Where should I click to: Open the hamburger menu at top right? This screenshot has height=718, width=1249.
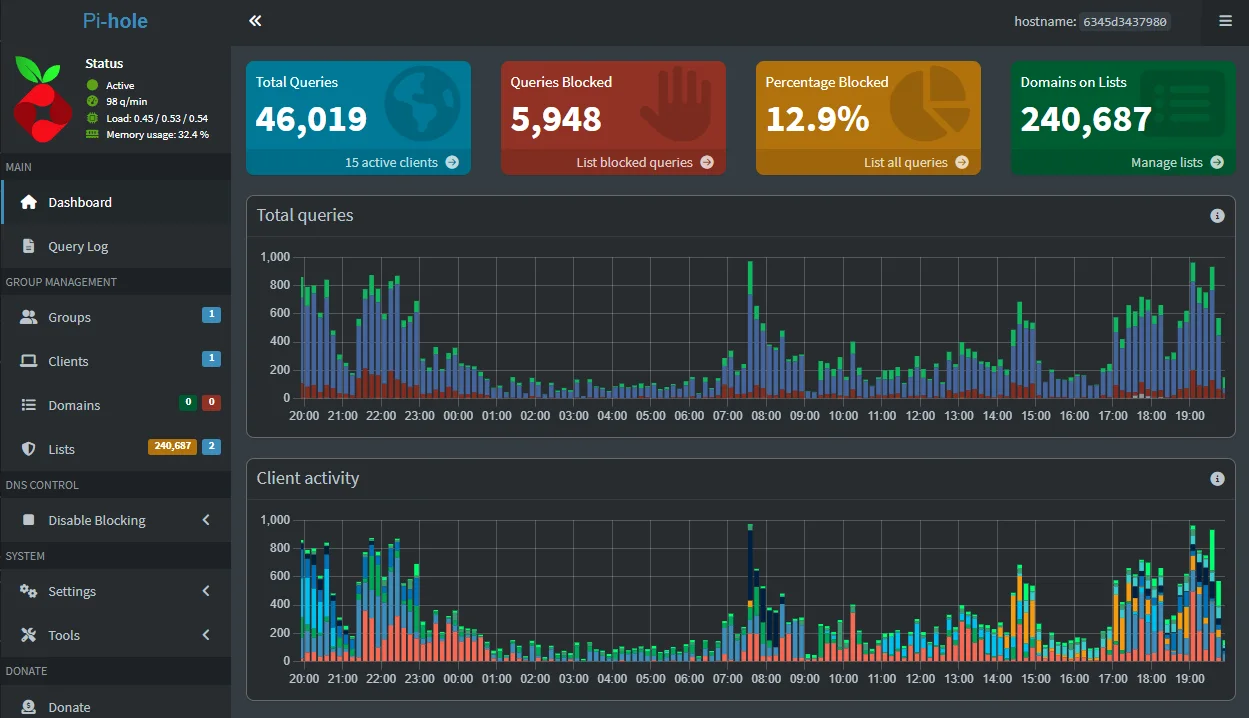point(1225,21)
